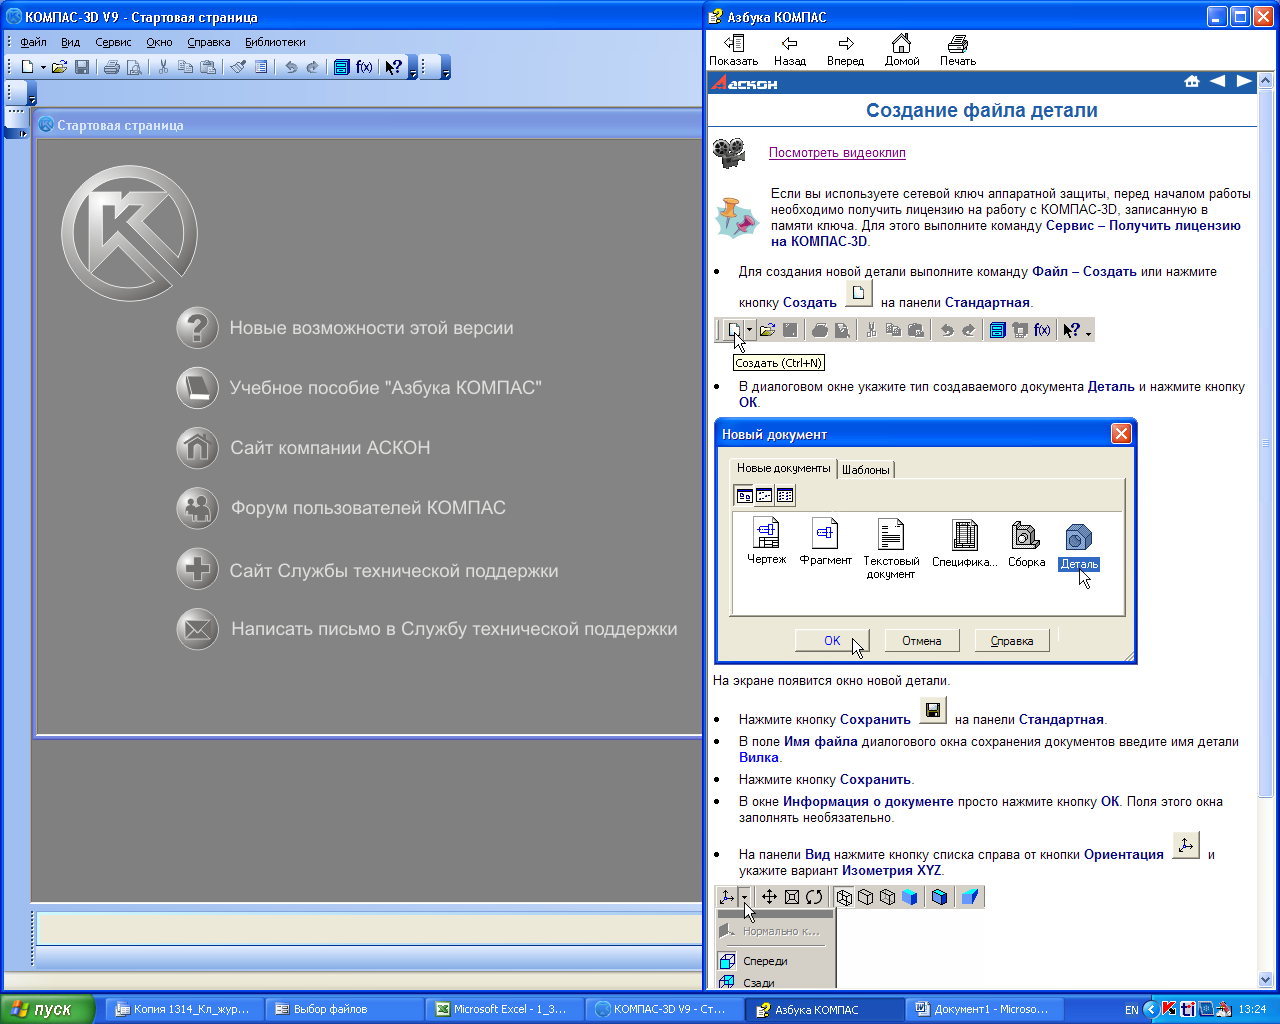Screen dimensions: 1280x1024
Task: Open the Посмотреть видеоклип link
Action: tap(837, 153)
